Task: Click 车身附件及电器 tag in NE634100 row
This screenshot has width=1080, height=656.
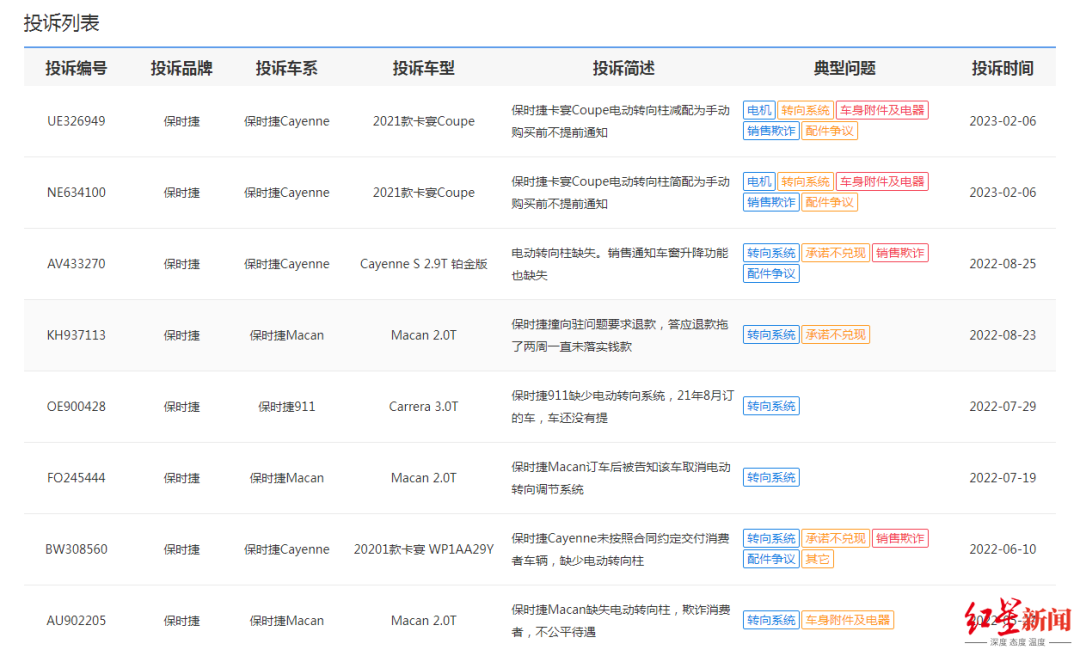Action: (x=882, y=182)
